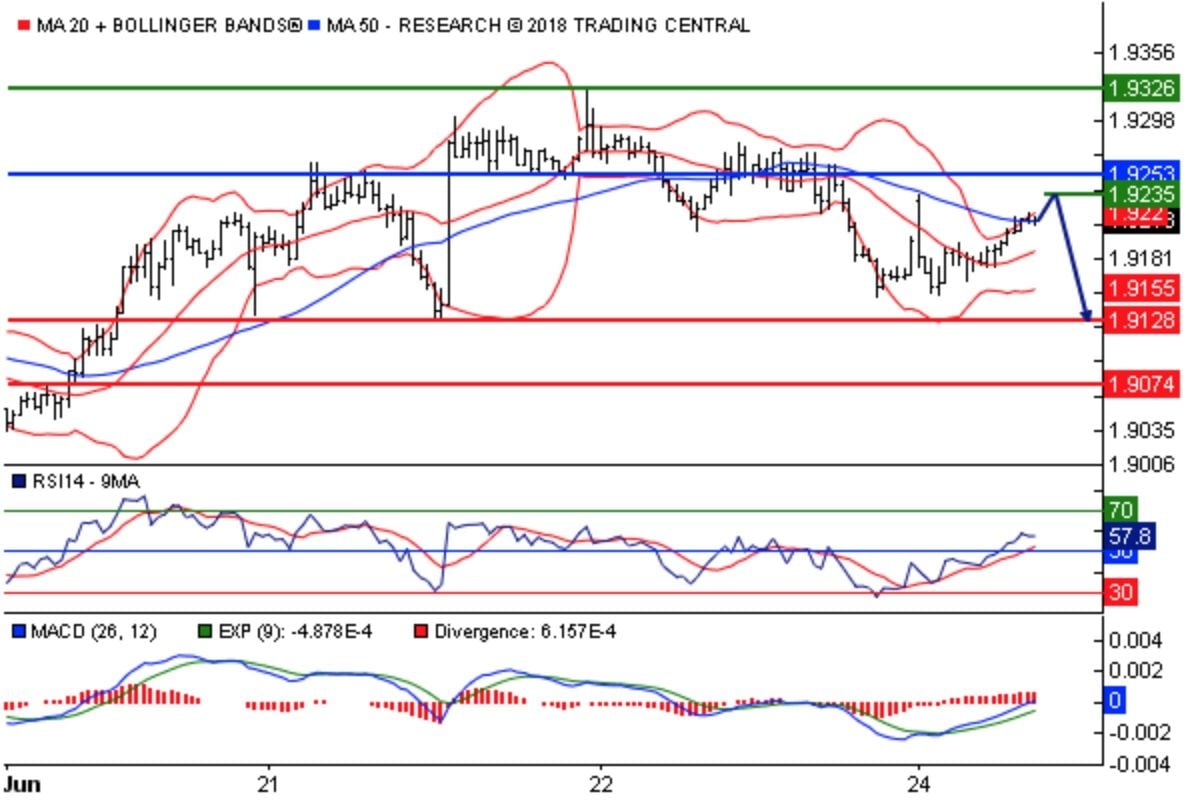The width and height of the screenshot is (1186, 802).
Task: Click the 22 date marker on time axis
Action: pyautogui.click(x=599, y=782)
